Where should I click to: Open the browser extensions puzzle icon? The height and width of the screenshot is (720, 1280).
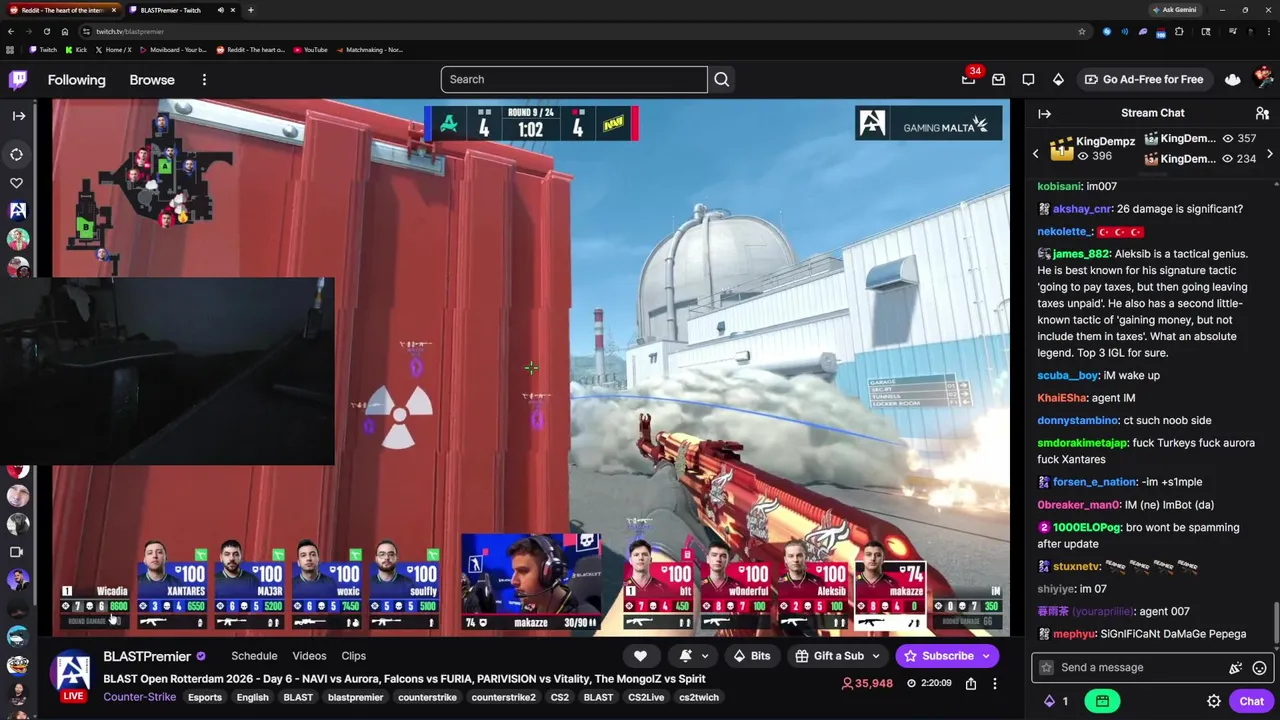pyautogui.click(x=1179, y=31)
